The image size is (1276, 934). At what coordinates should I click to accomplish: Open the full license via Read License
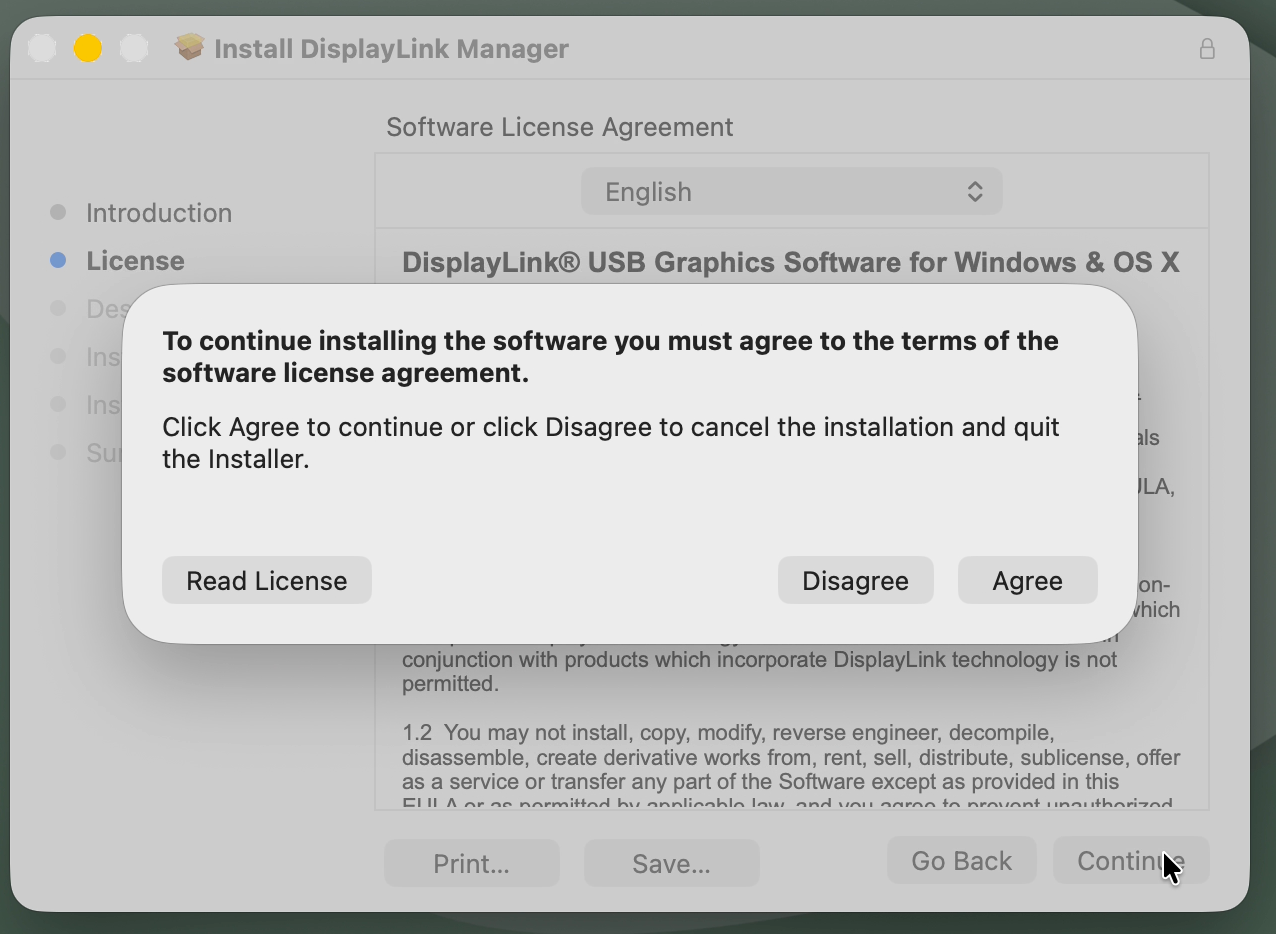point(266,580)
